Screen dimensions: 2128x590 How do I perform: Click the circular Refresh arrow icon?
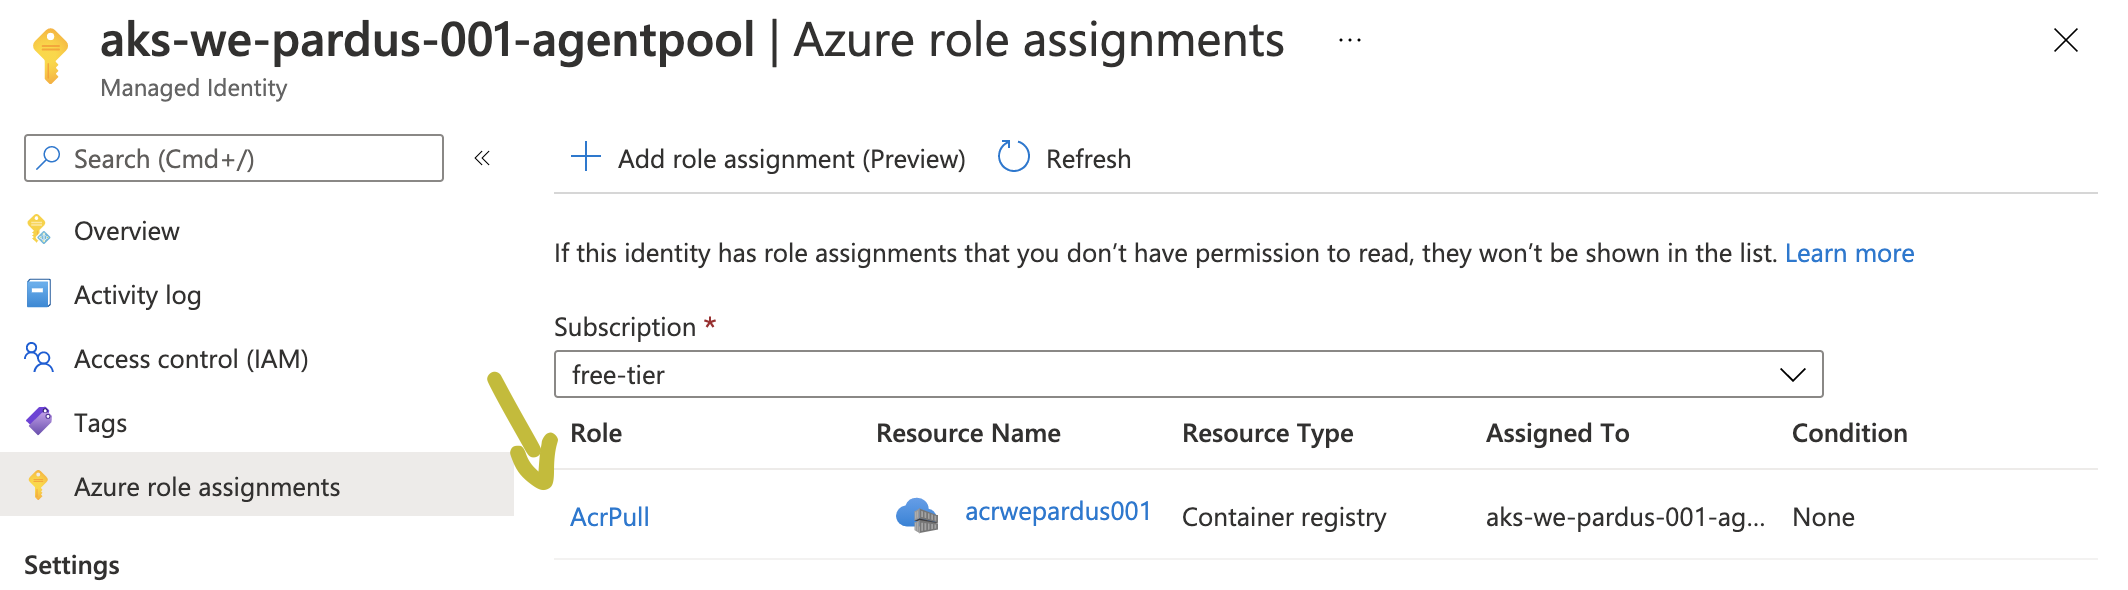click(1013, 157)
